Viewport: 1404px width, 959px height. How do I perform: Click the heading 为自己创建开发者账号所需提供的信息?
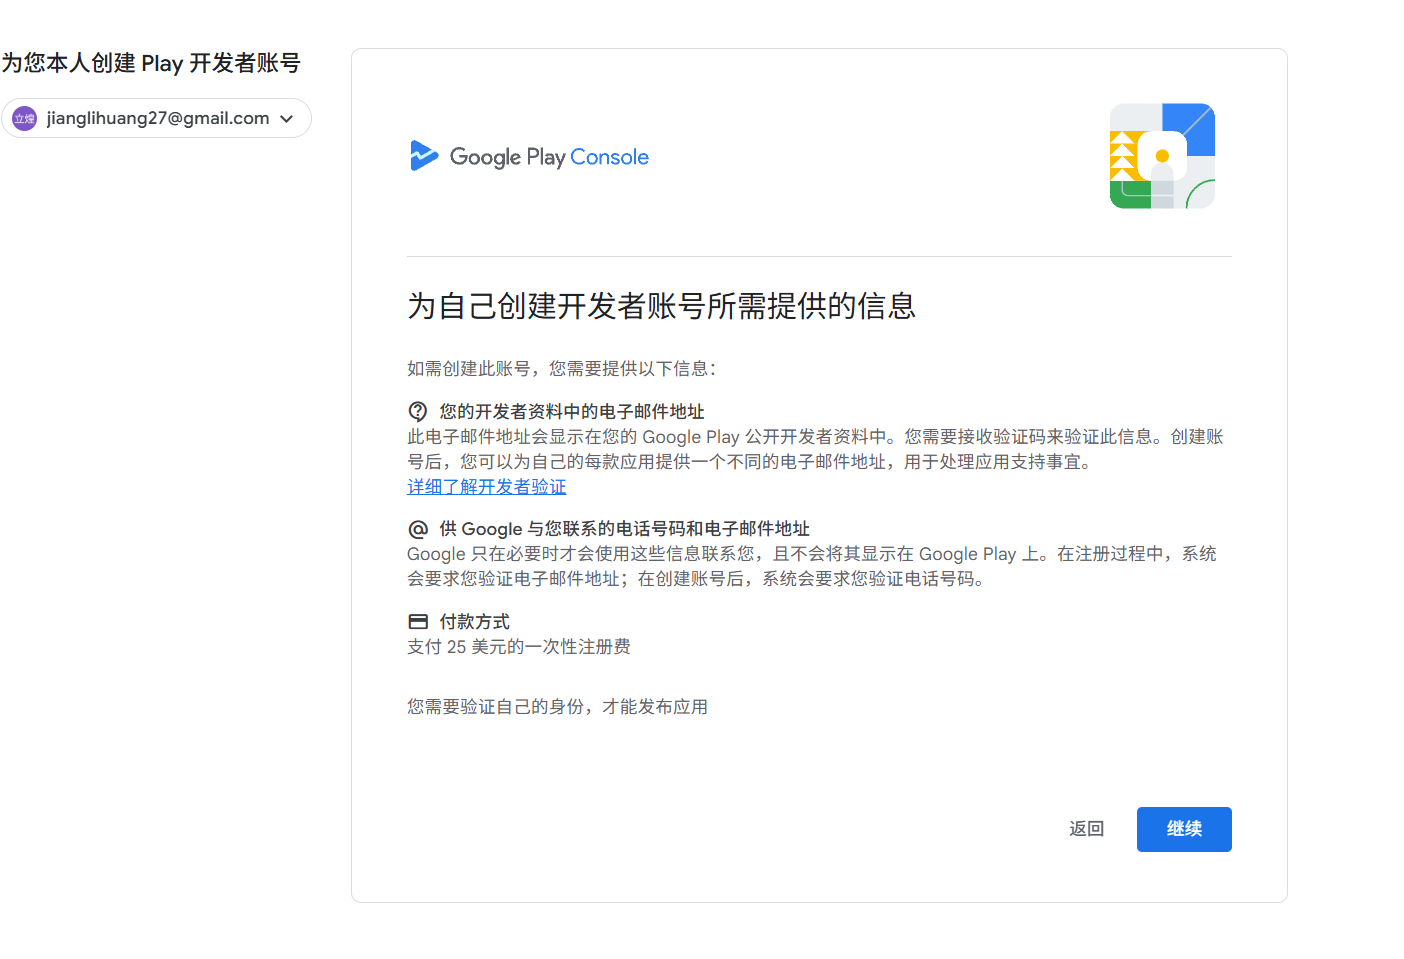click(x=661, y=306)
